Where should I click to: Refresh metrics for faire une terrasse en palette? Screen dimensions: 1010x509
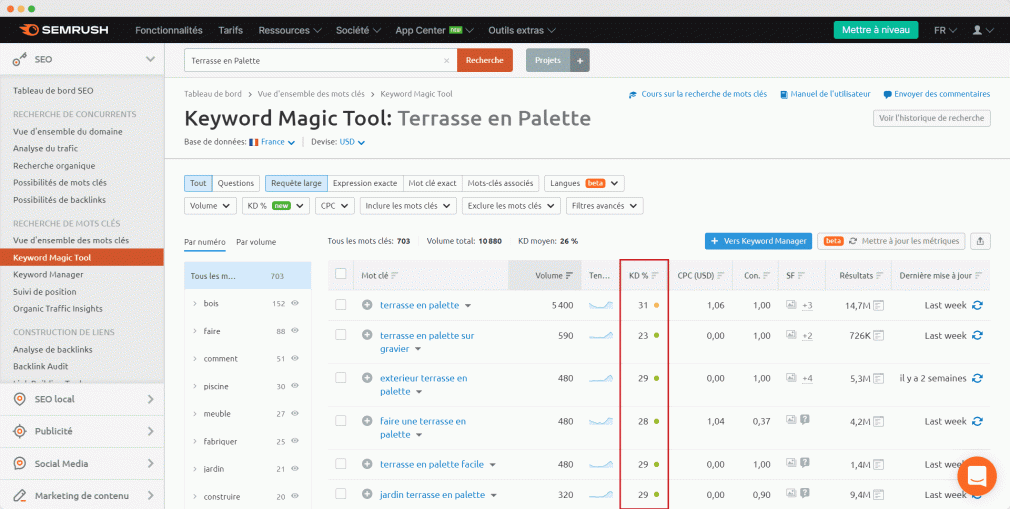(977, 421)
